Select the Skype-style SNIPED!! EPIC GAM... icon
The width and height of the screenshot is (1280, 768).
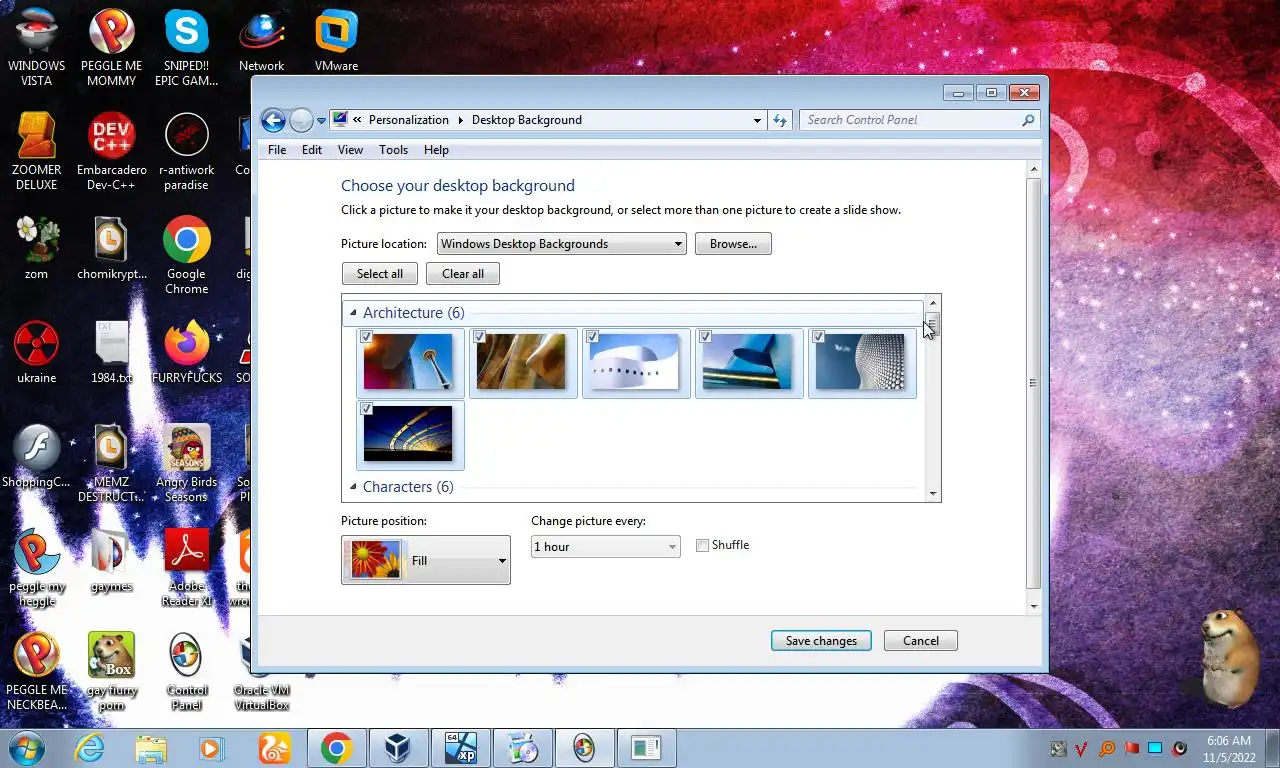click(x=186, y=46)
